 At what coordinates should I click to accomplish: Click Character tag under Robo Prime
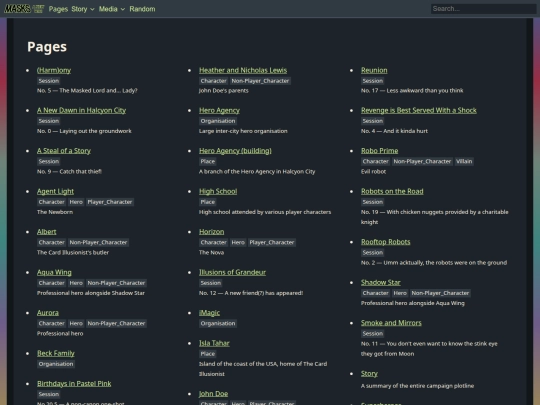click(x=375, y=162)
